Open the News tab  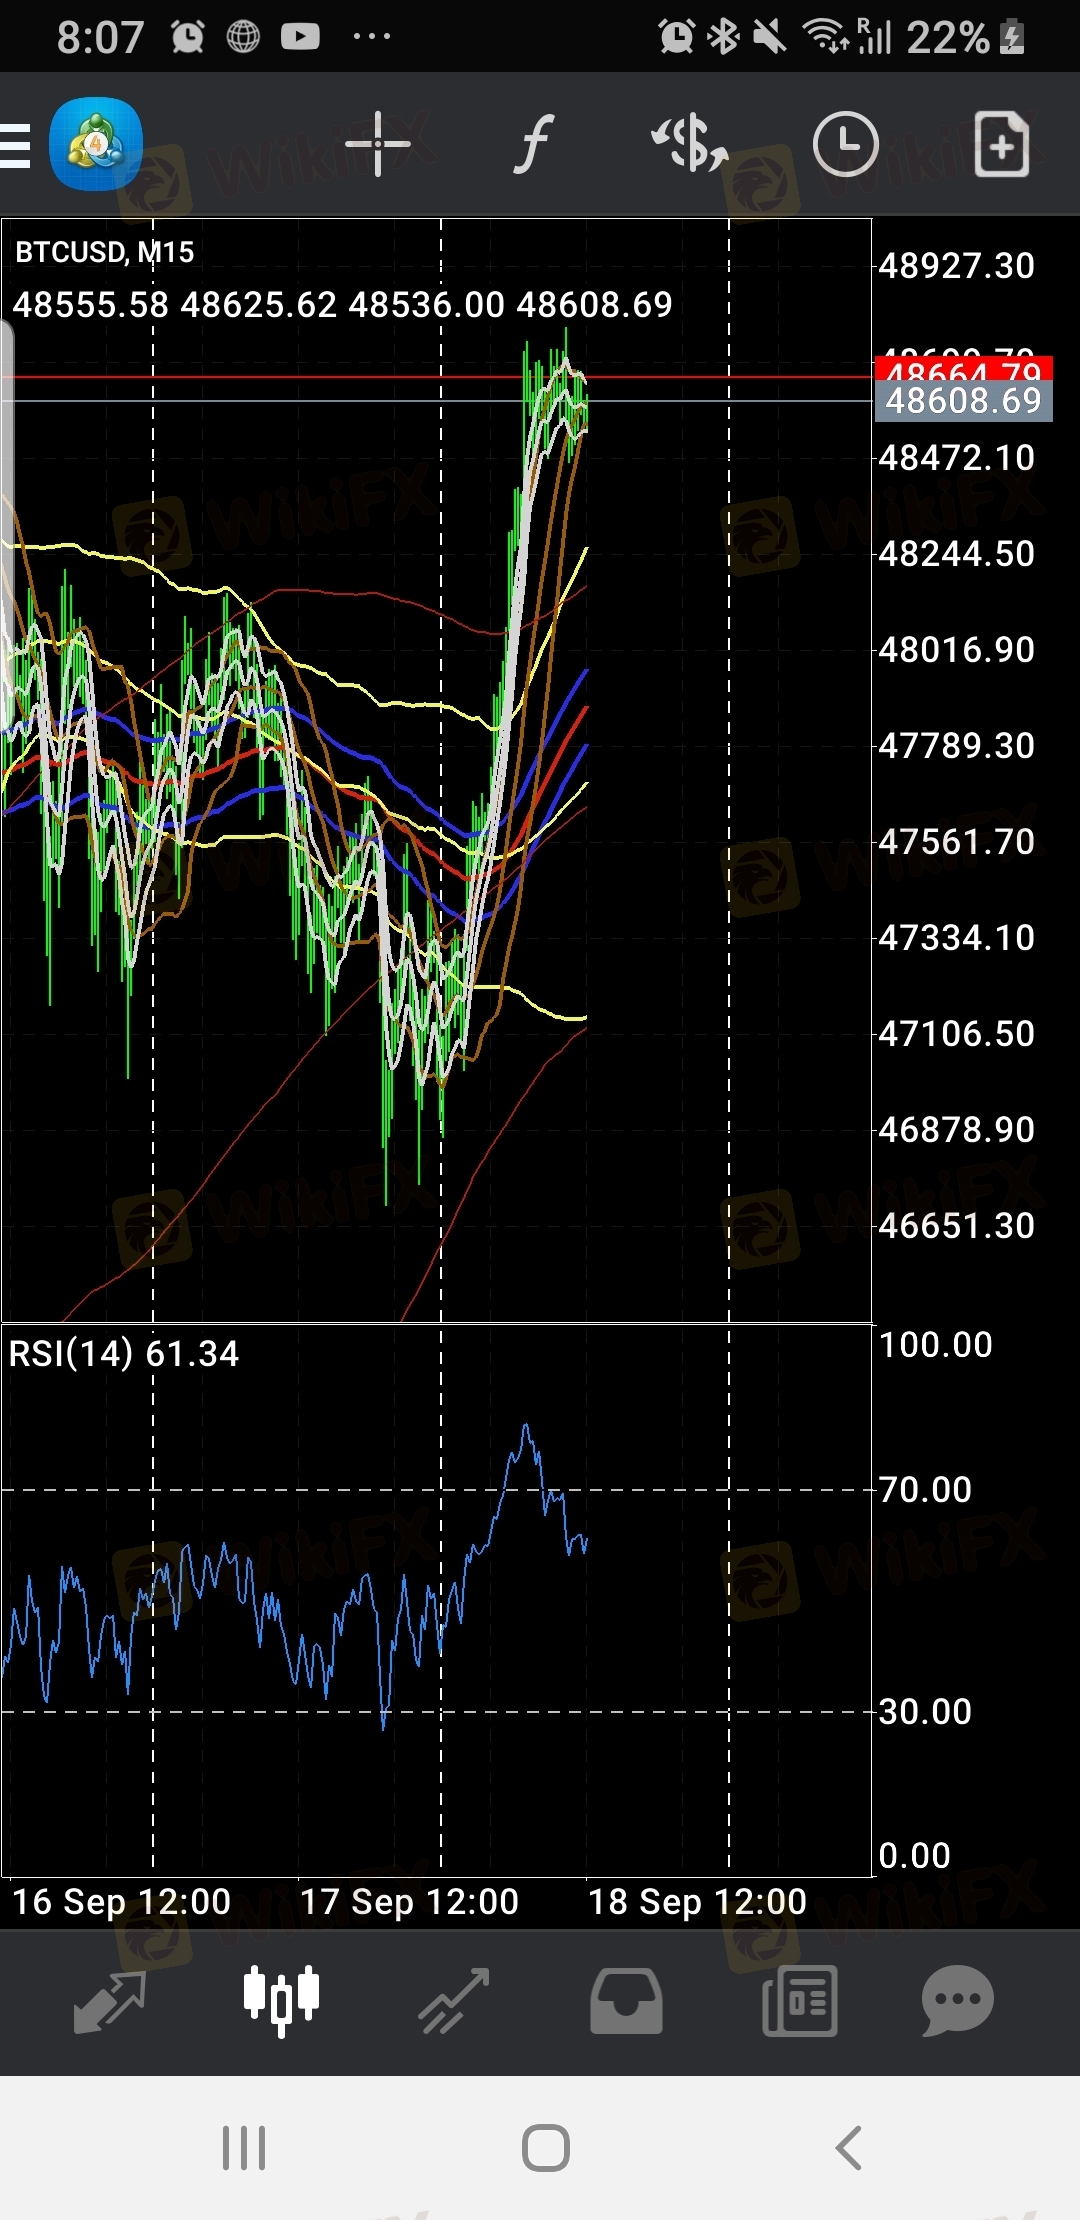(x=799, y=2001)
